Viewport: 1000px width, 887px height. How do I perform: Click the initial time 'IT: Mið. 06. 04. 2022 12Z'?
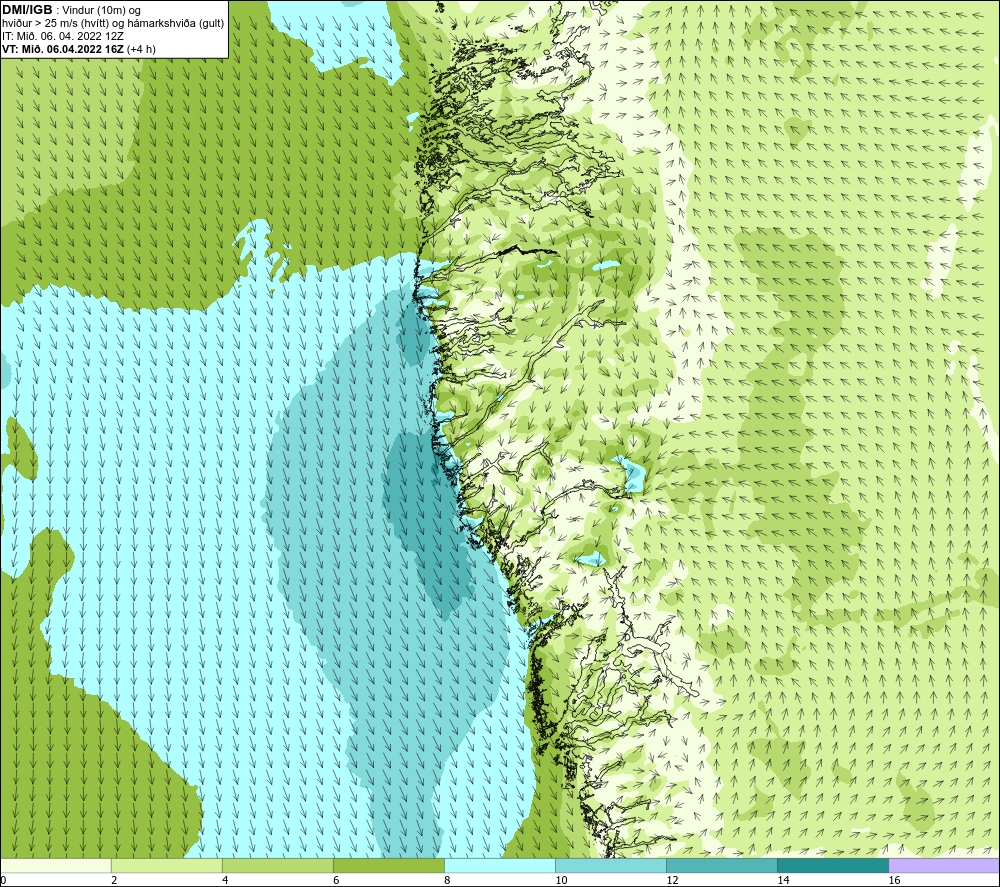[x=62, y=36]
